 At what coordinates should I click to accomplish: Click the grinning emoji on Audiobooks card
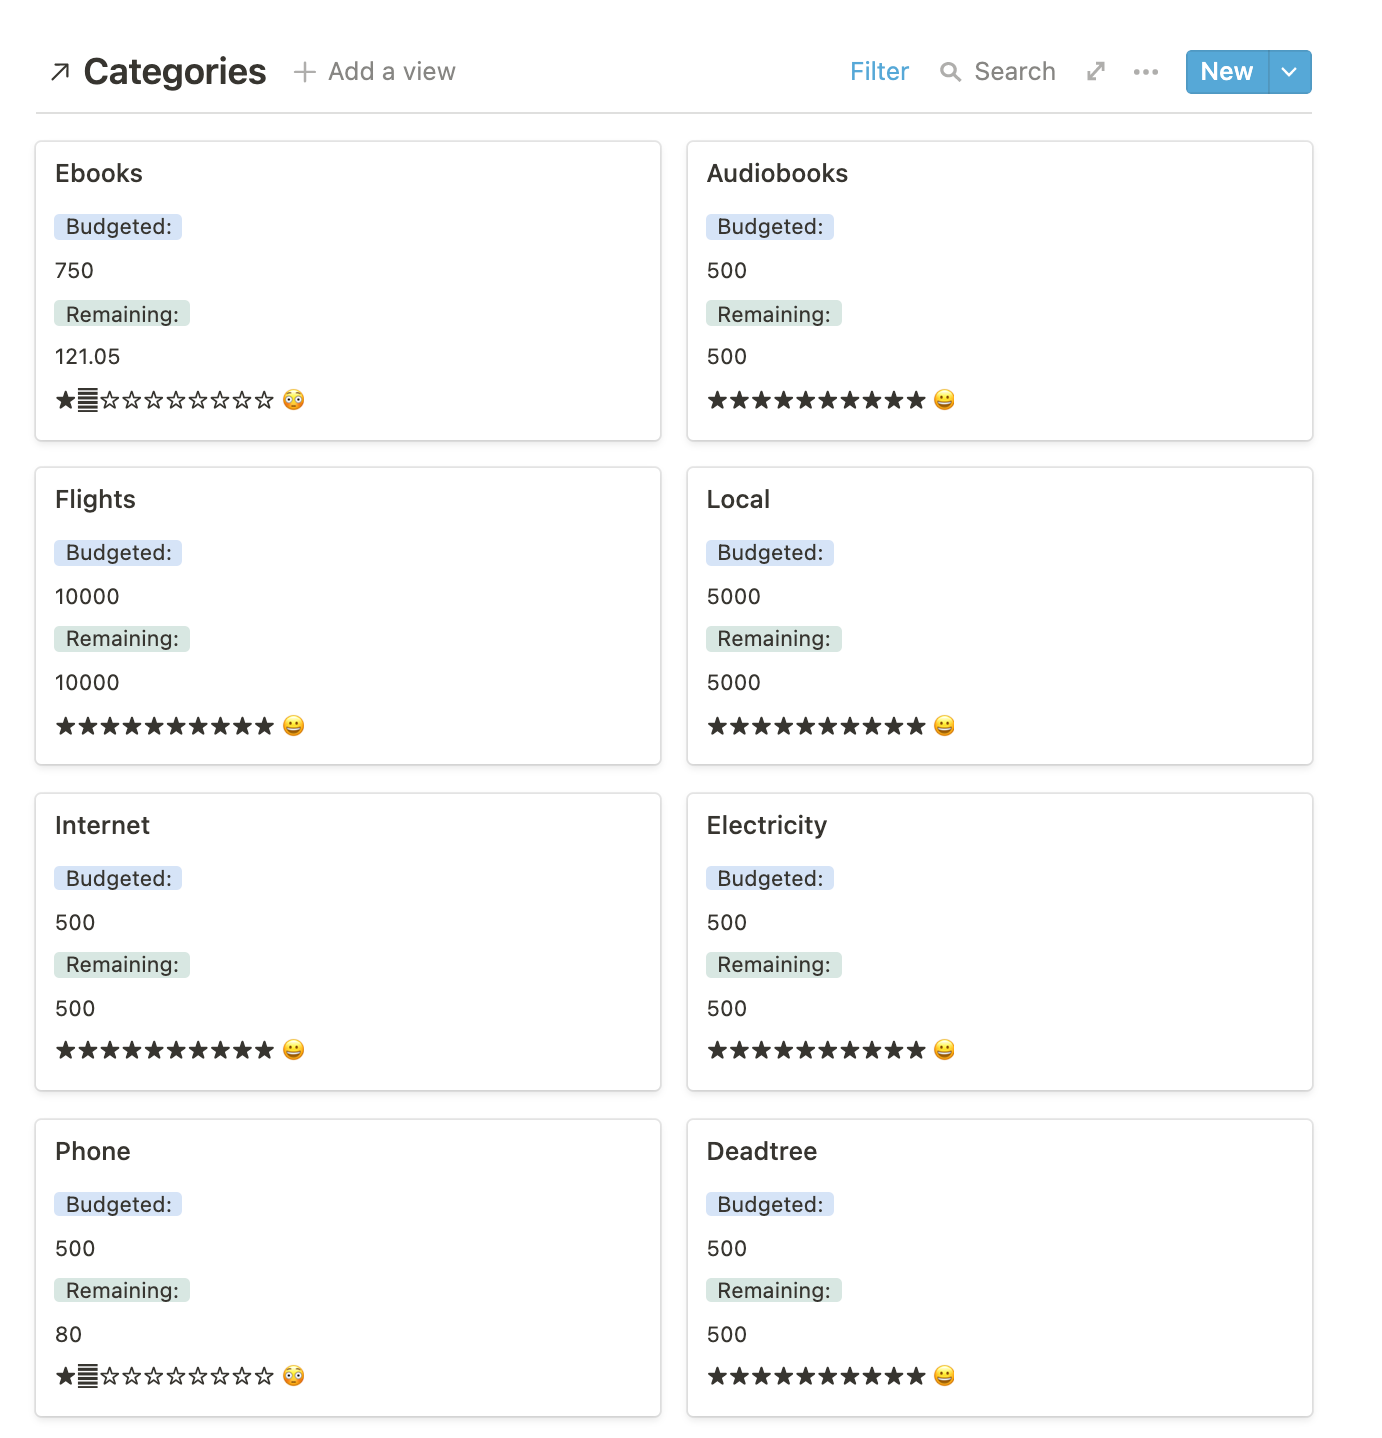point(944,400)
